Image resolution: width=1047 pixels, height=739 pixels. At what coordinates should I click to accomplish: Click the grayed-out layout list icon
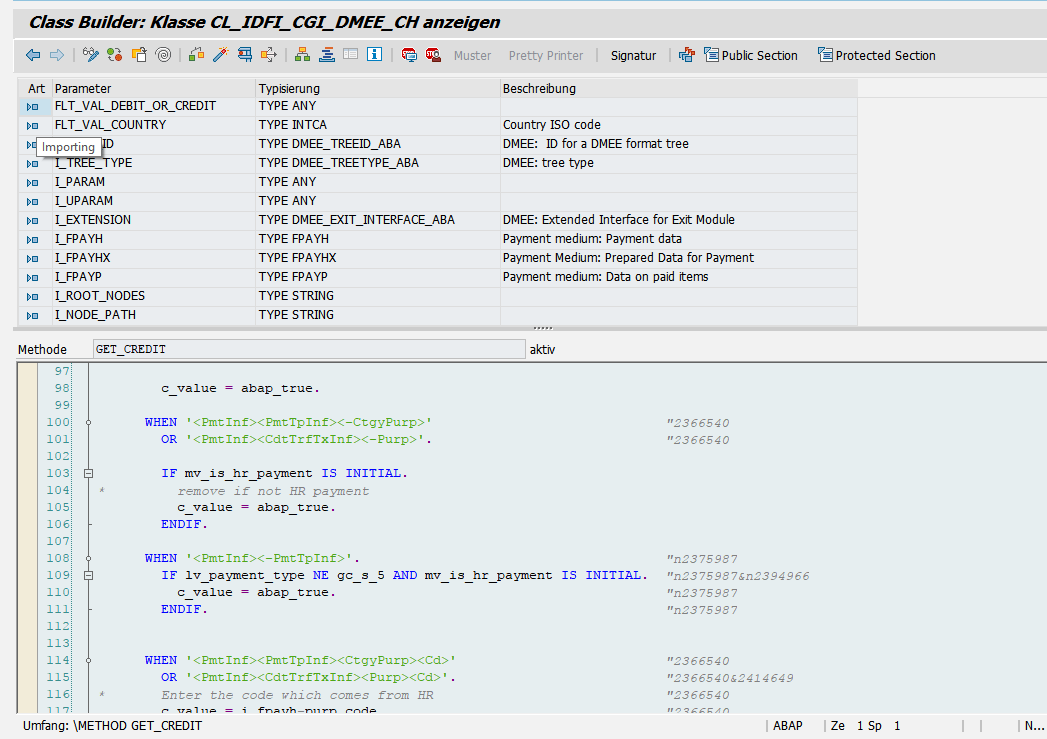coord(351,55)
